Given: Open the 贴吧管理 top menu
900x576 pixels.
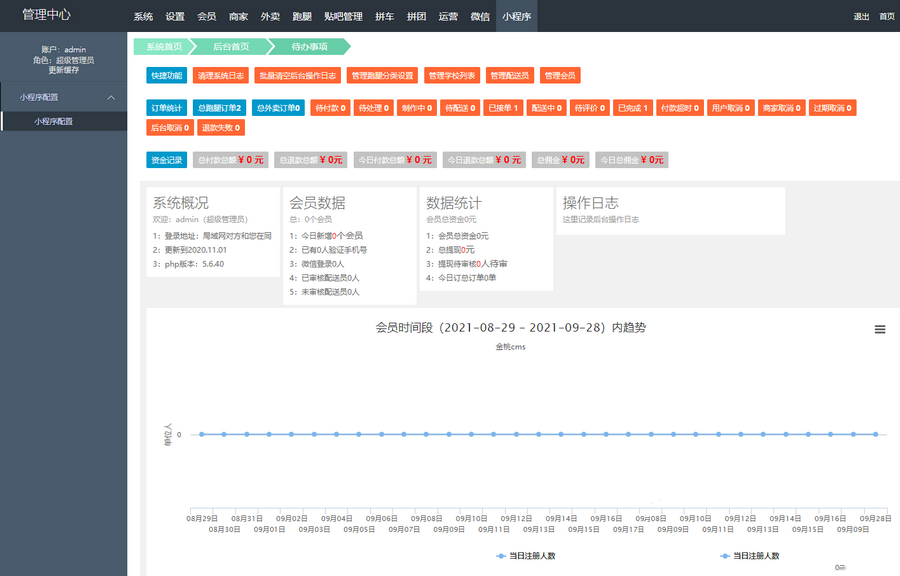Looking at the screenshot, I should [343, 17].
